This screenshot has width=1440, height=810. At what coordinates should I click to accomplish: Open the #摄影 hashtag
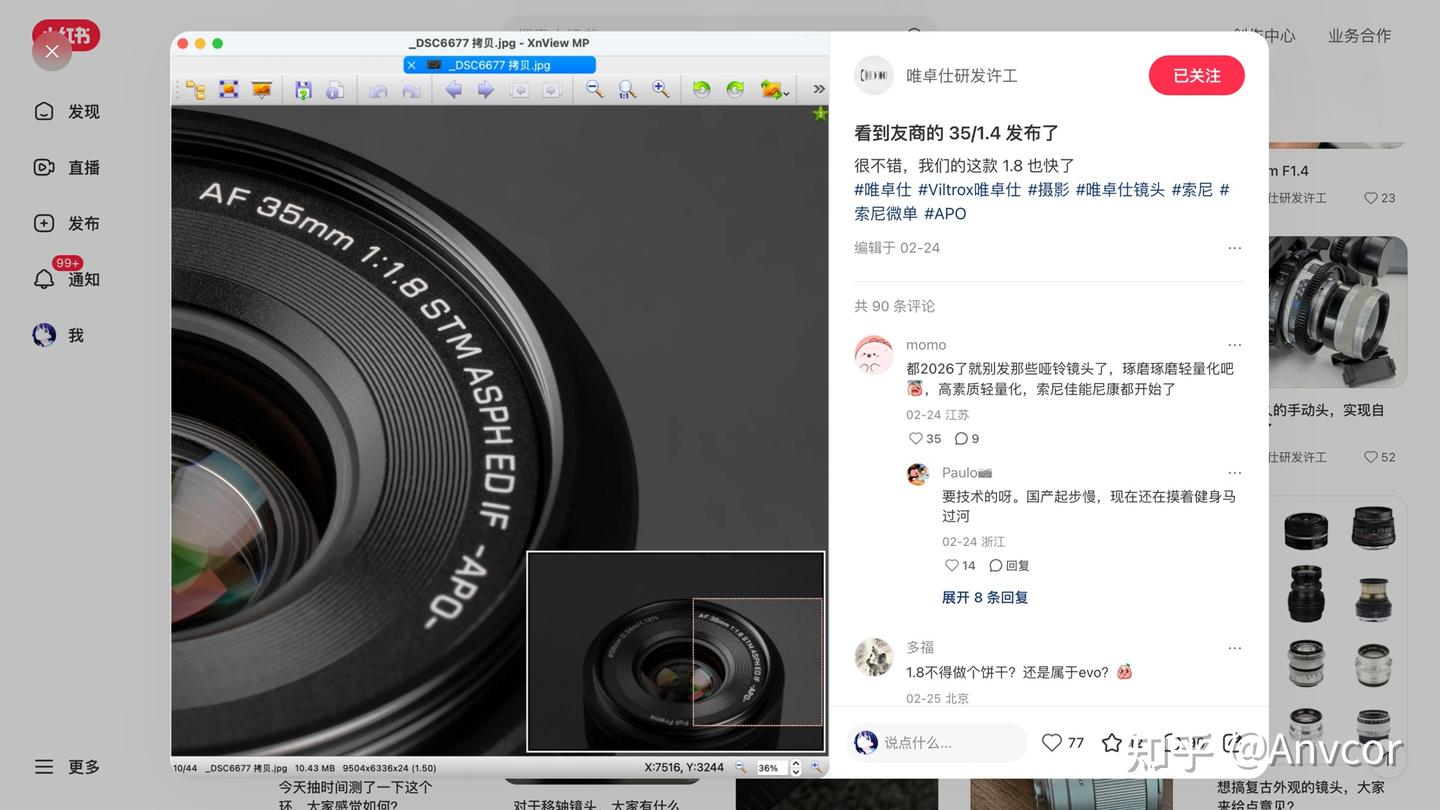1048,189
